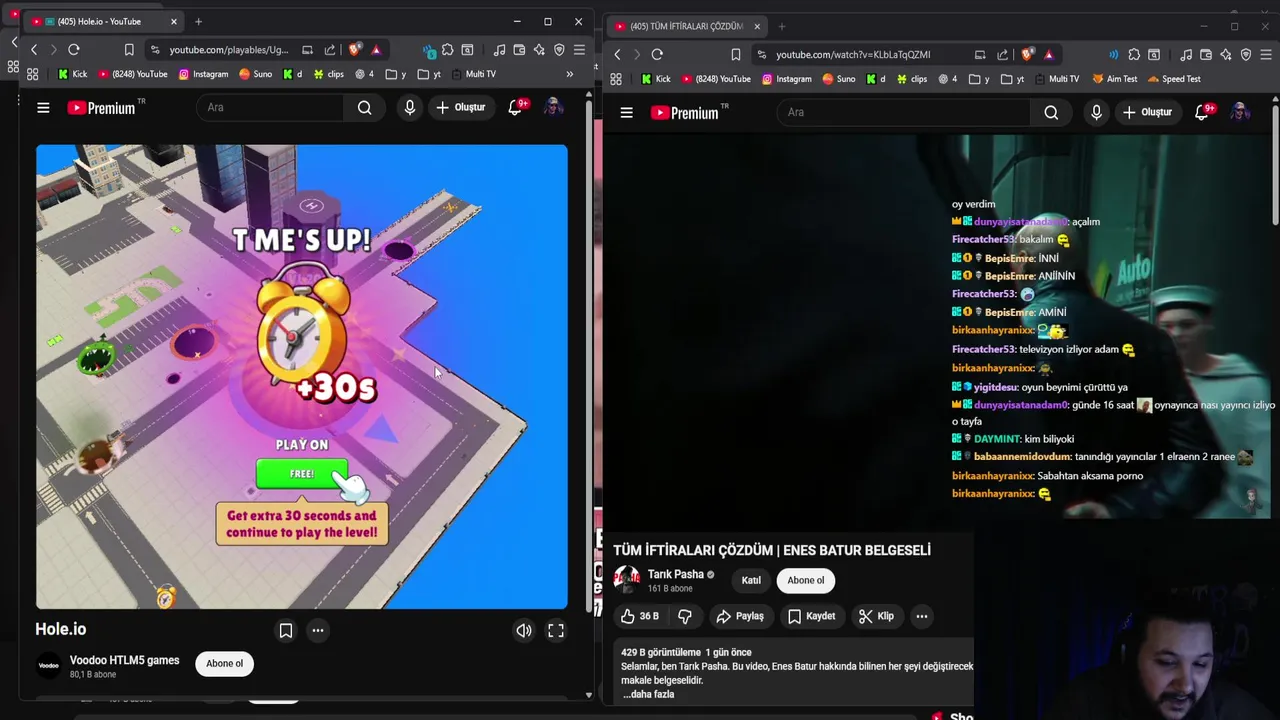The image size is (1280, 720).
Task: Open Aim Test bookmark in right browser
Action: tap(1115, 79)
